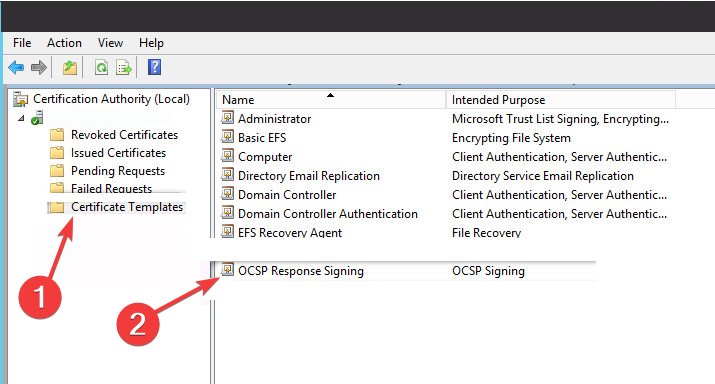Click the Administrator certificate template icon
Image resolution: width=715 pixels, height=384 pixels.
pos(227,118)
